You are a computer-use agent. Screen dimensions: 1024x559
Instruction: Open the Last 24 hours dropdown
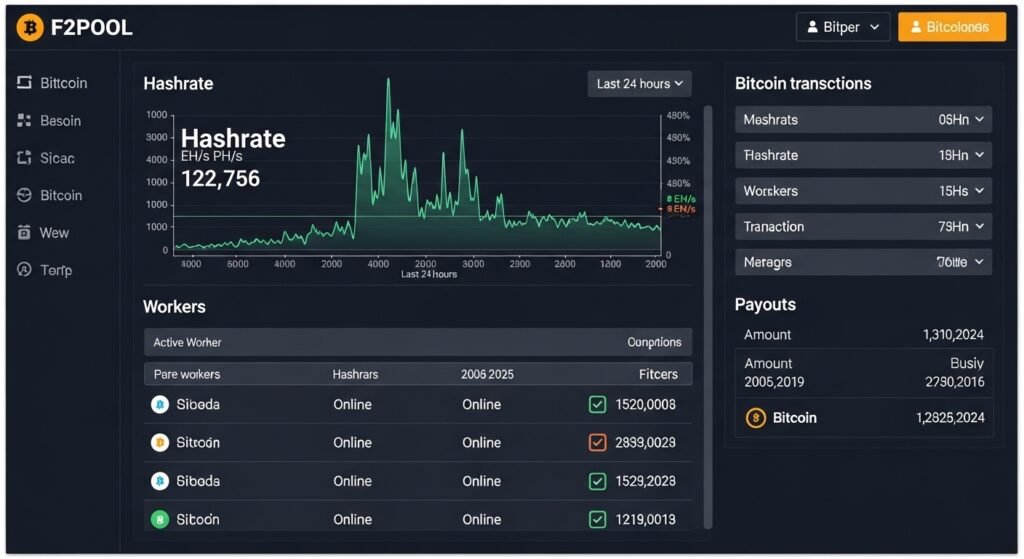point(639,84)
